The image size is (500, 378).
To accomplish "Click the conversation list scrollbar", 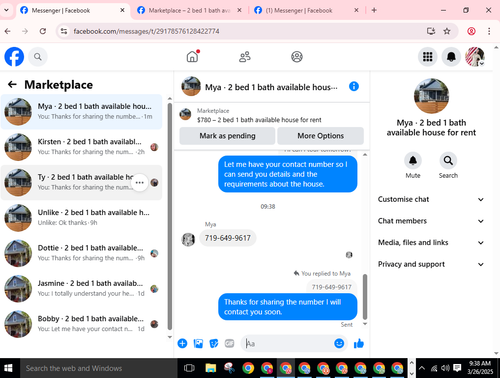I will point(170,217).
